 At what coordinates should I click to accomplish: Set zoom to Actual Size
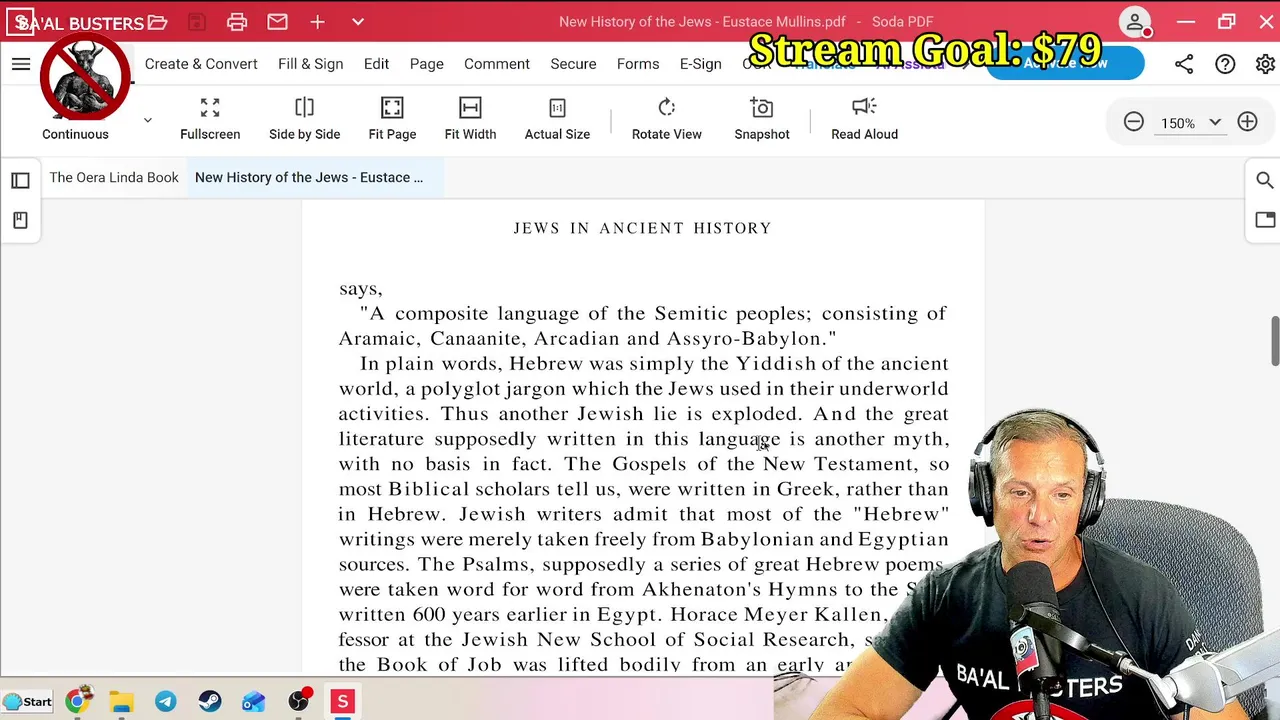point(557,119)
